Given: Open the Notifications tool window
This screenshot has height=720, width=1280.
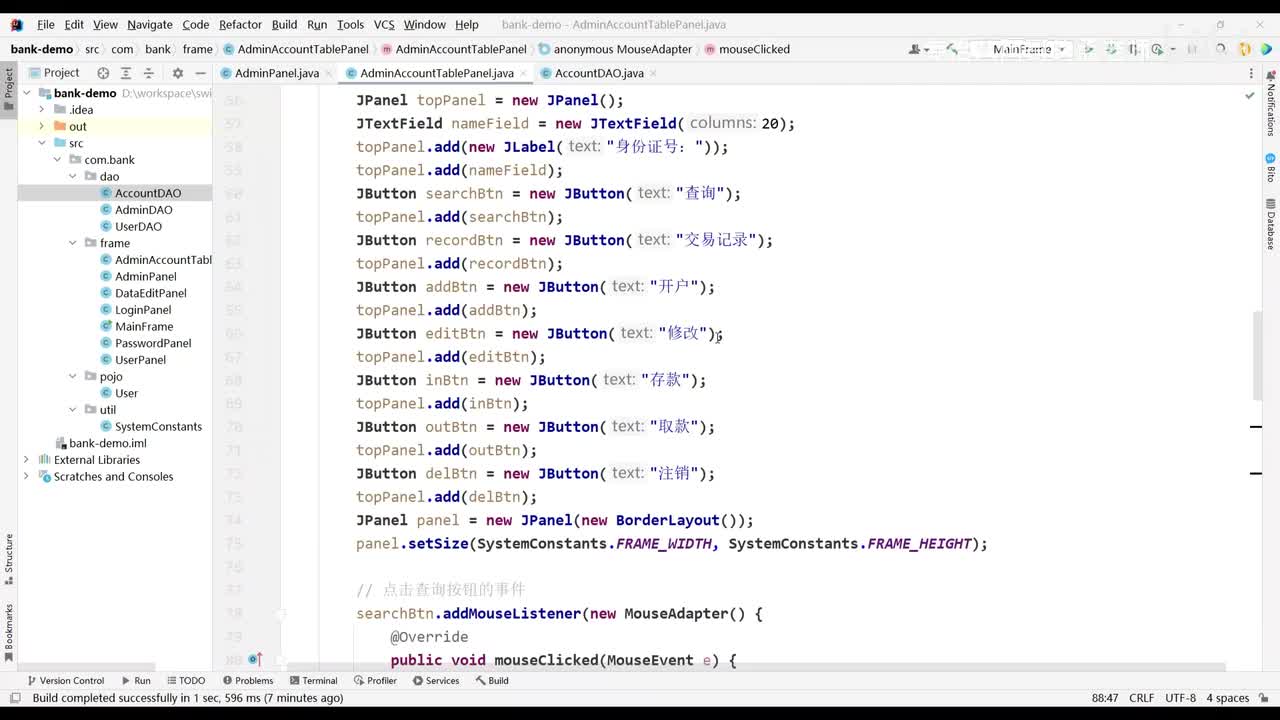Looking at the screenshot, I should [1271, 103].
